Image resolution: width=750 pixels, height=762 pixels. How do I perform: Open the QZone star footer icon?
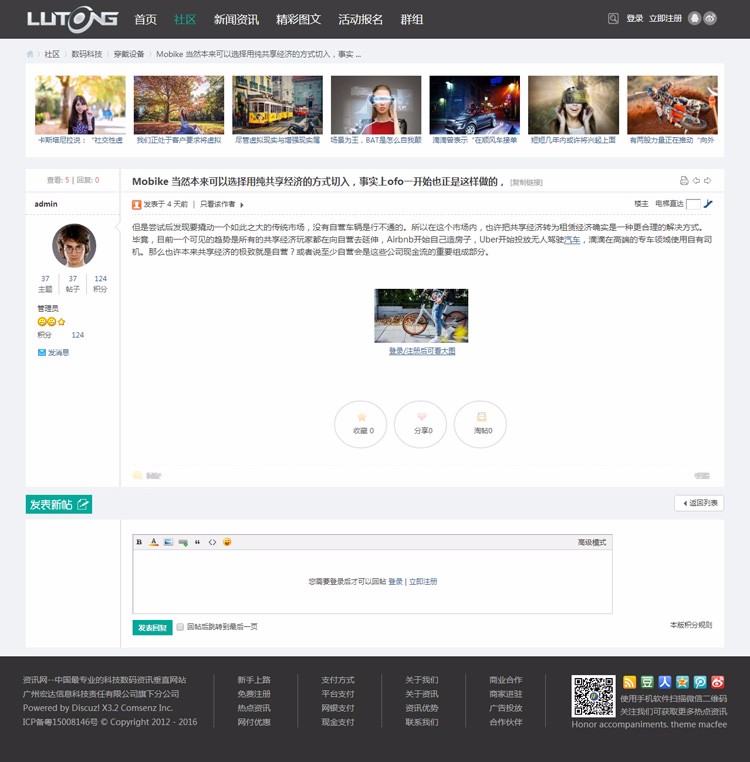tap(682, 682)
